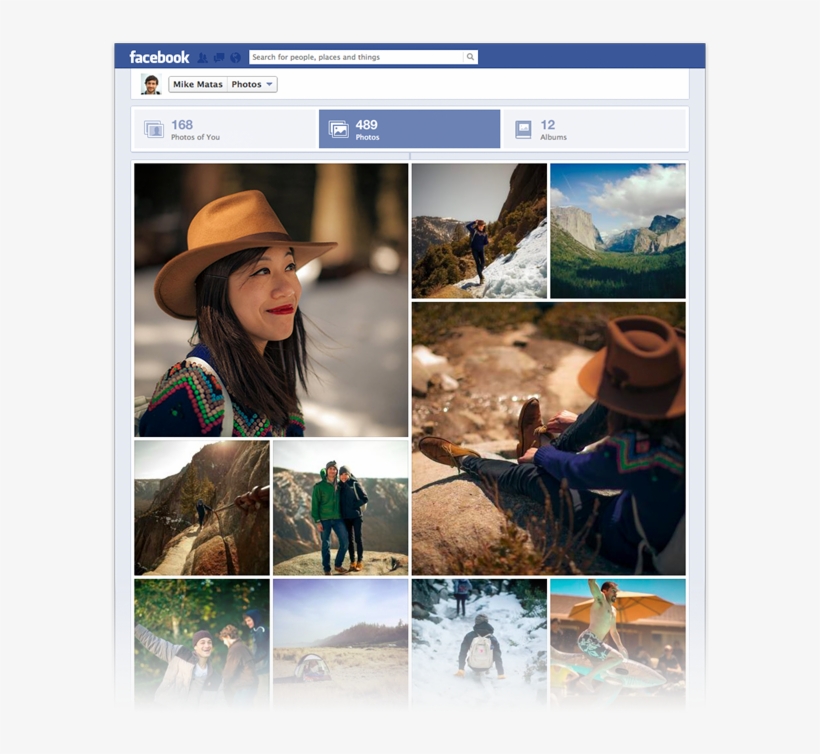The height and width of the screenshot is (754, 820).
Task: Open friend requests icon
Action: (x=203, y=58)
